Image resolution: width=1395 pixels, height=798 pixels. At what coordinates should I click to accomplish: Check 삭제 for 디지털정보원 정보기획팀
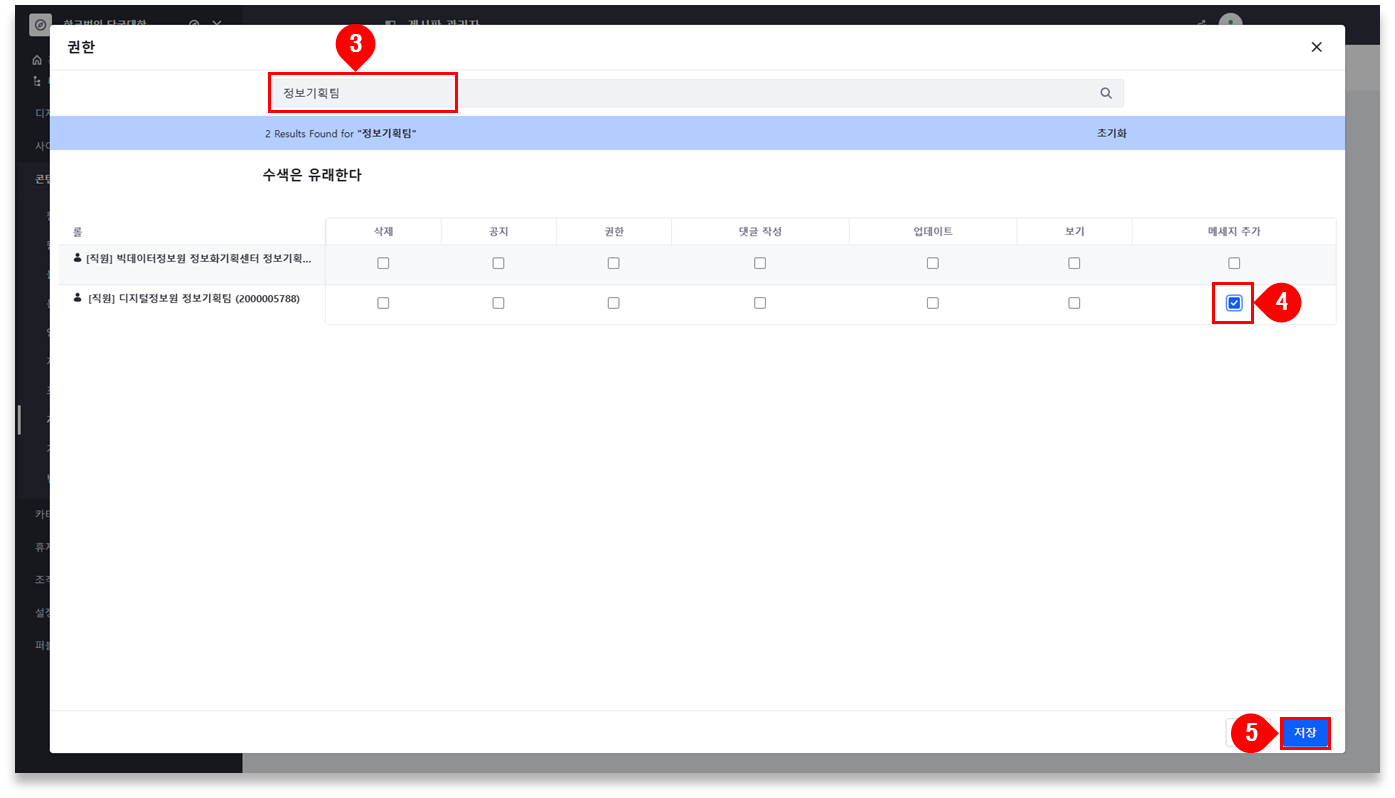(383, 303)
